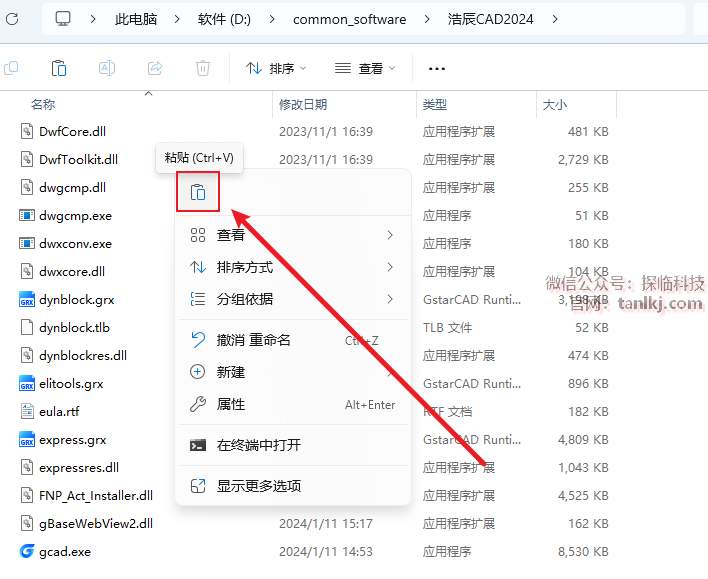This screenshot has height=579, width=708.
Task: Click the eula.rtf document icon
Action: 27,411
